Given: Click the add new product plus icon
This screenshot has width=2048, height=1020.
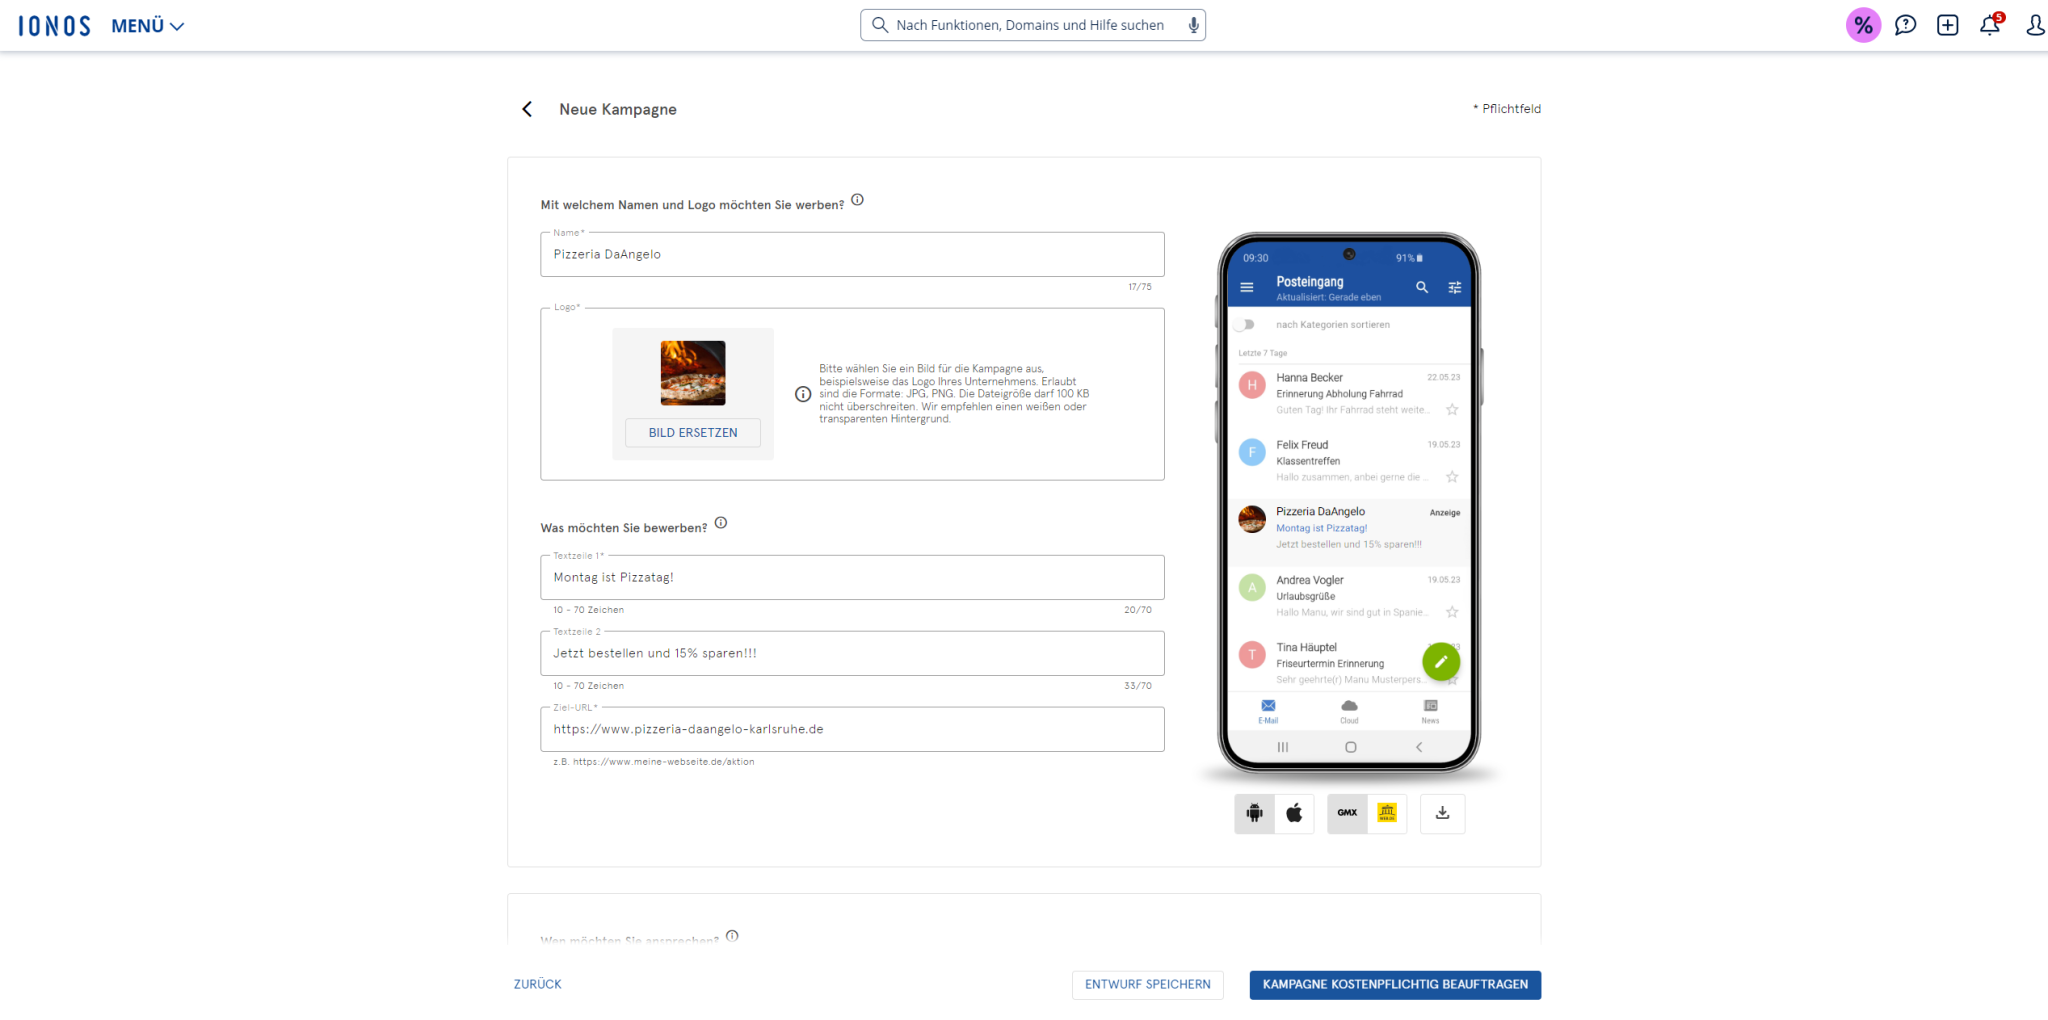Looking at the screenshot, I should coord(1947,24).
